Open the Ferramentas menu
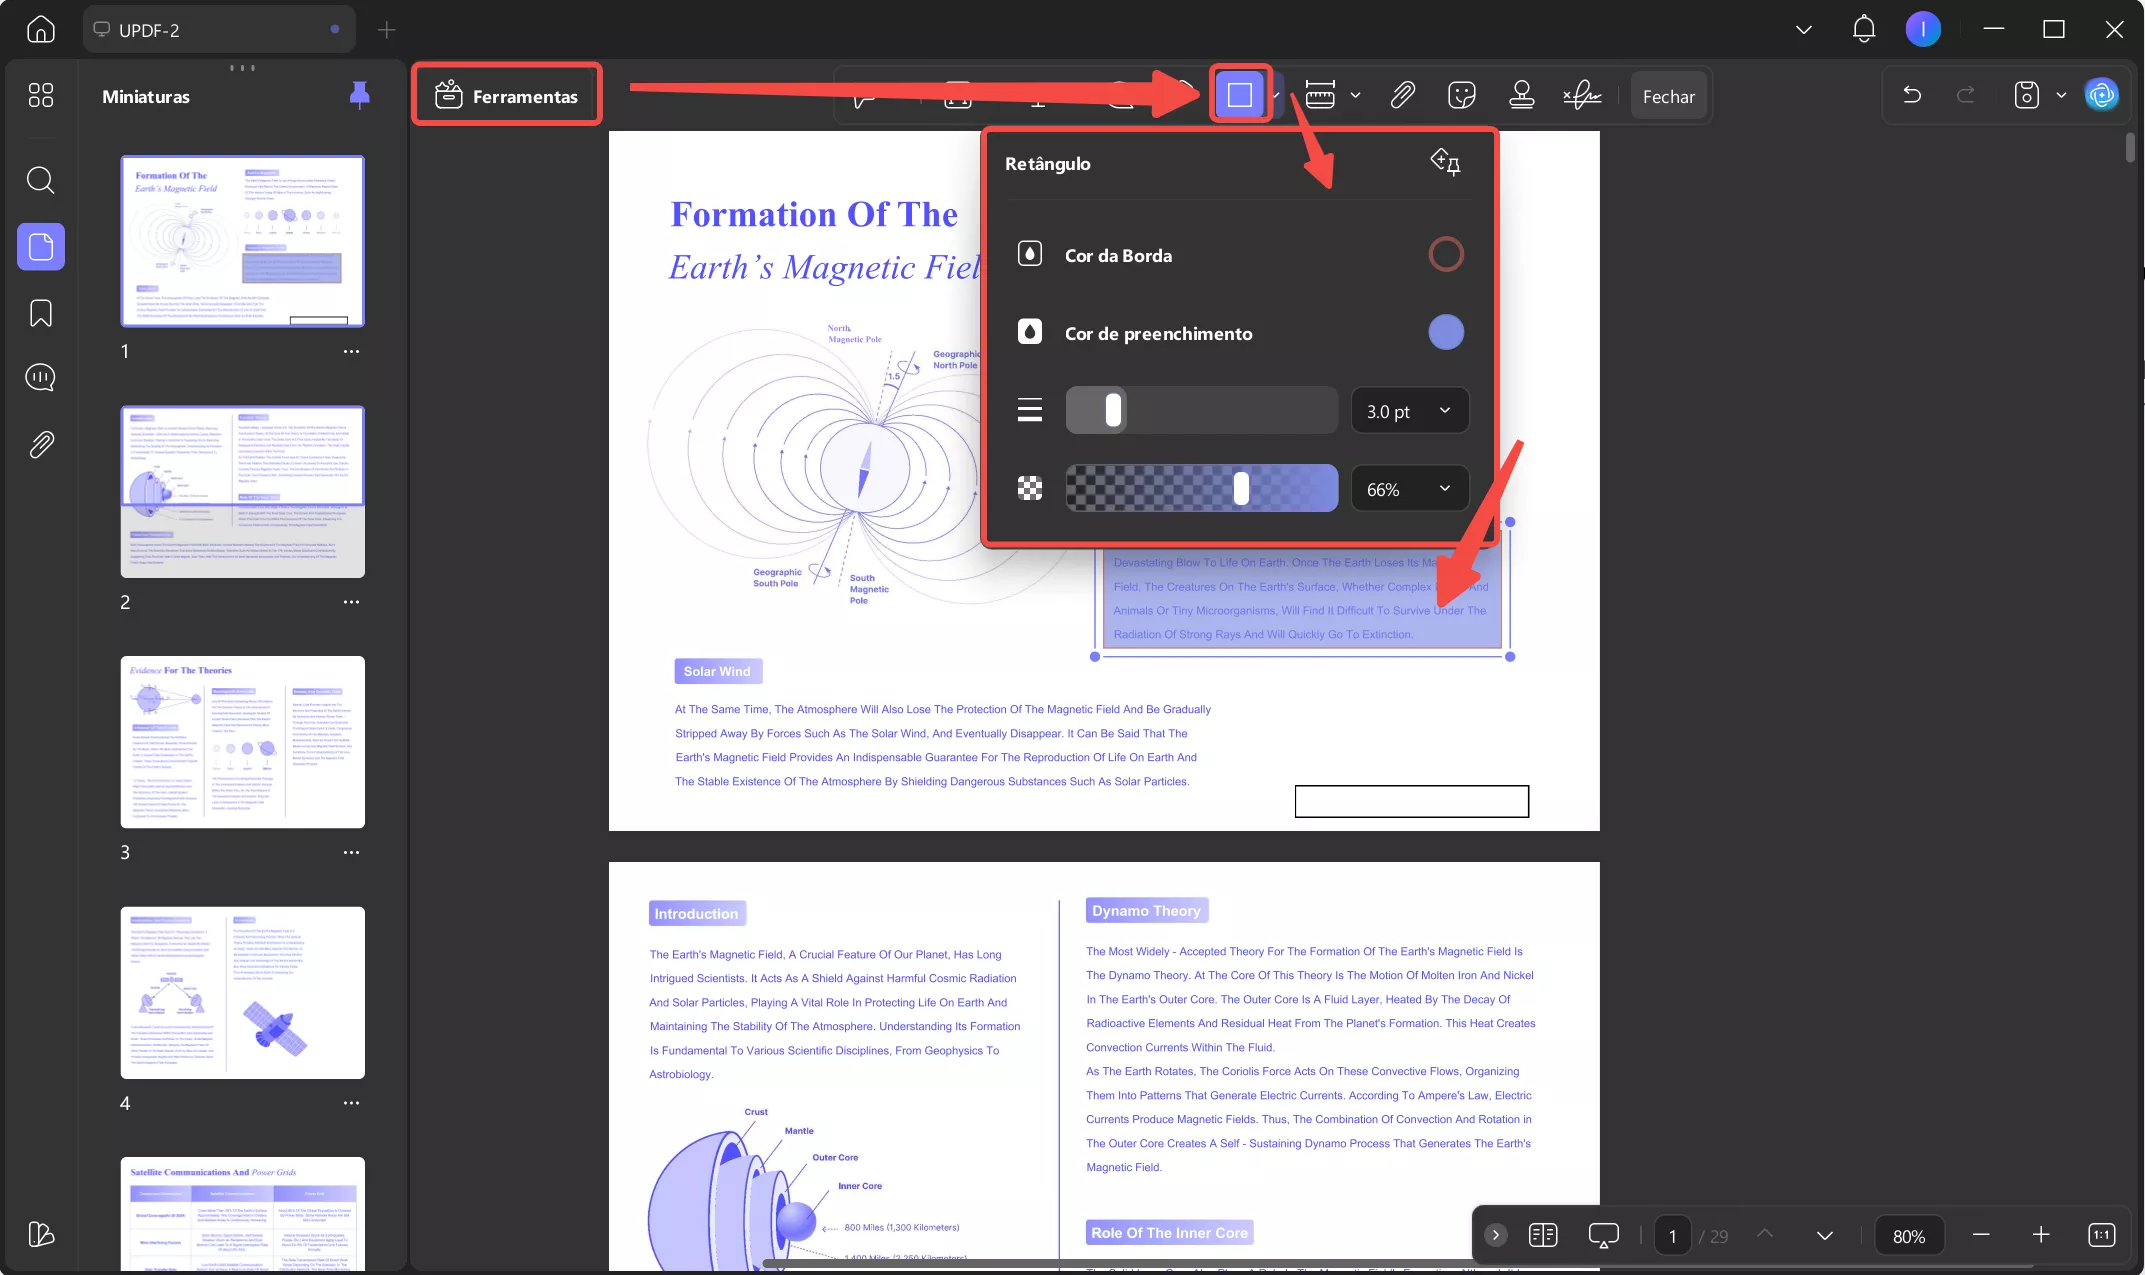This screenshot has height=1275, width=2145. 507,96
